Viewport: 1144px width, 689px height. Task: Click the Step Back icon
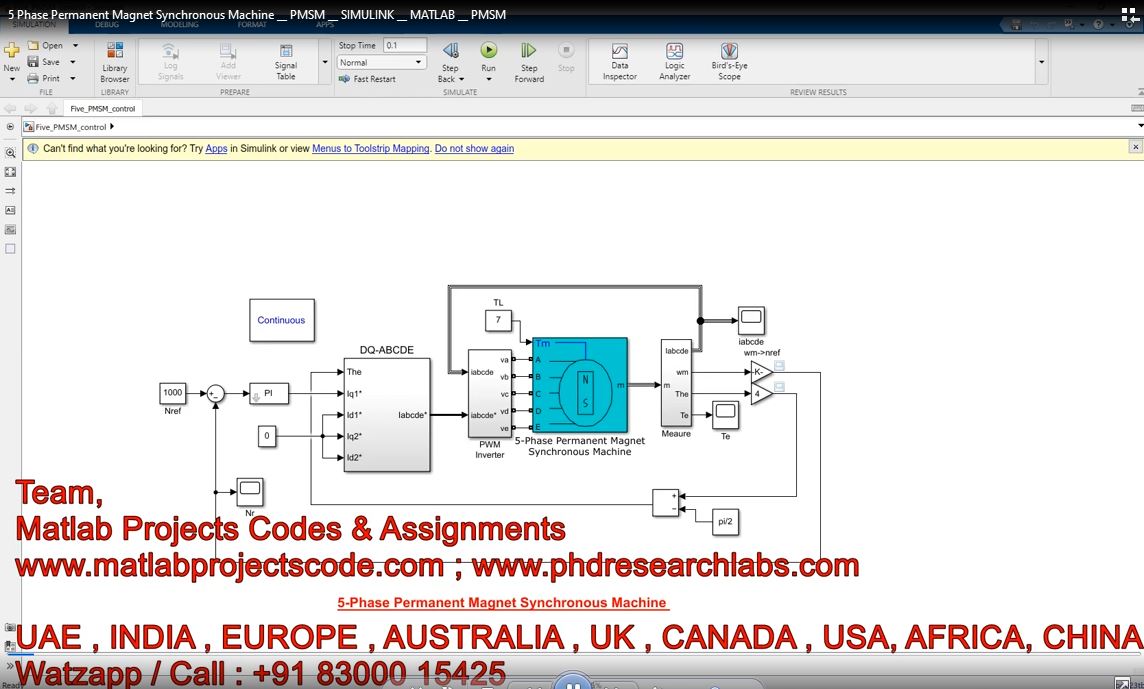450,51
